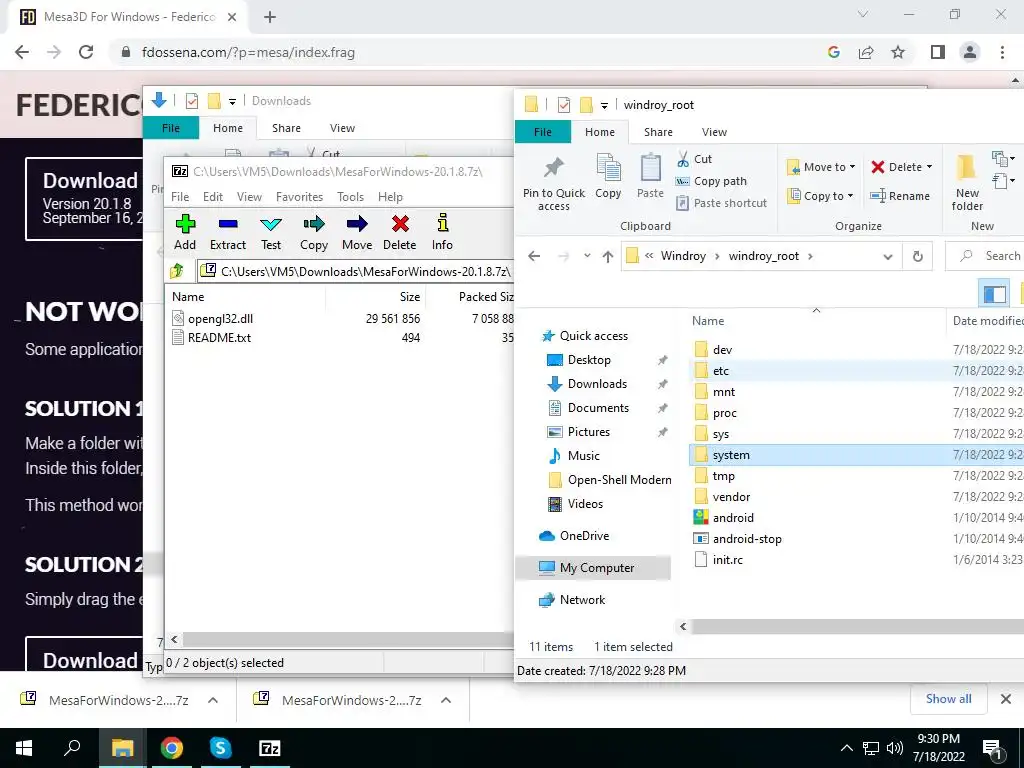Open Chrome three-dot menu
Viewport: 1024px width, 768px height.
(x=1002, y=52)
